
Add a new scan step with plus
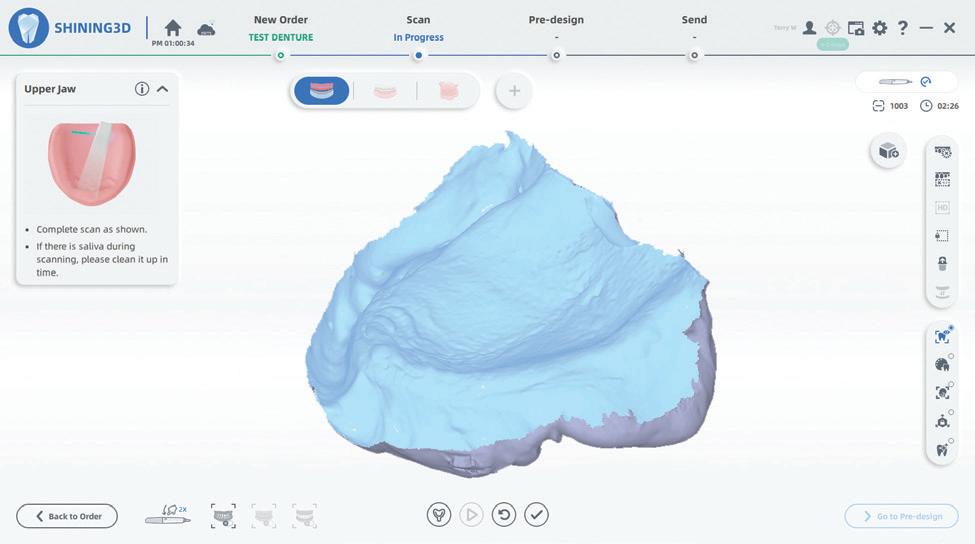tap(514, 91)
